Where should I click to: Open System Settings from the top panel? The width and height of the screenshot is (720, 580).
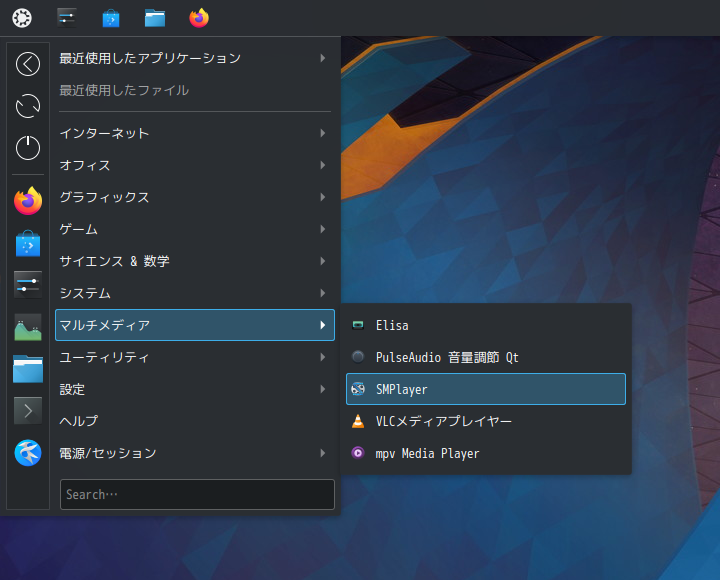pos(67,18)
